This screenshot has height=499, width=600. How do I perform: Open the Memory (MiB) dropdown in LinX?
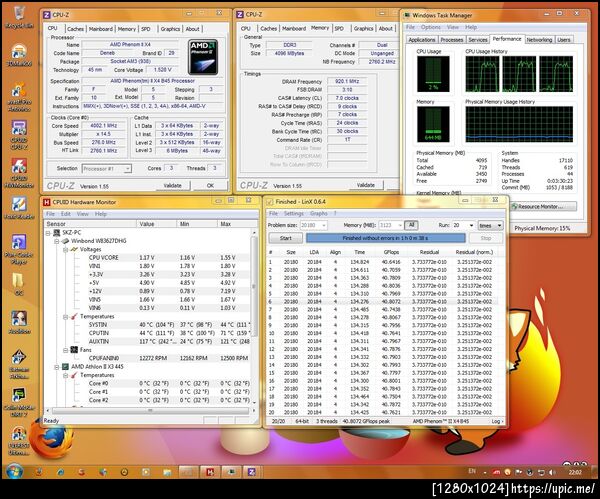click(x=391, y=225)
